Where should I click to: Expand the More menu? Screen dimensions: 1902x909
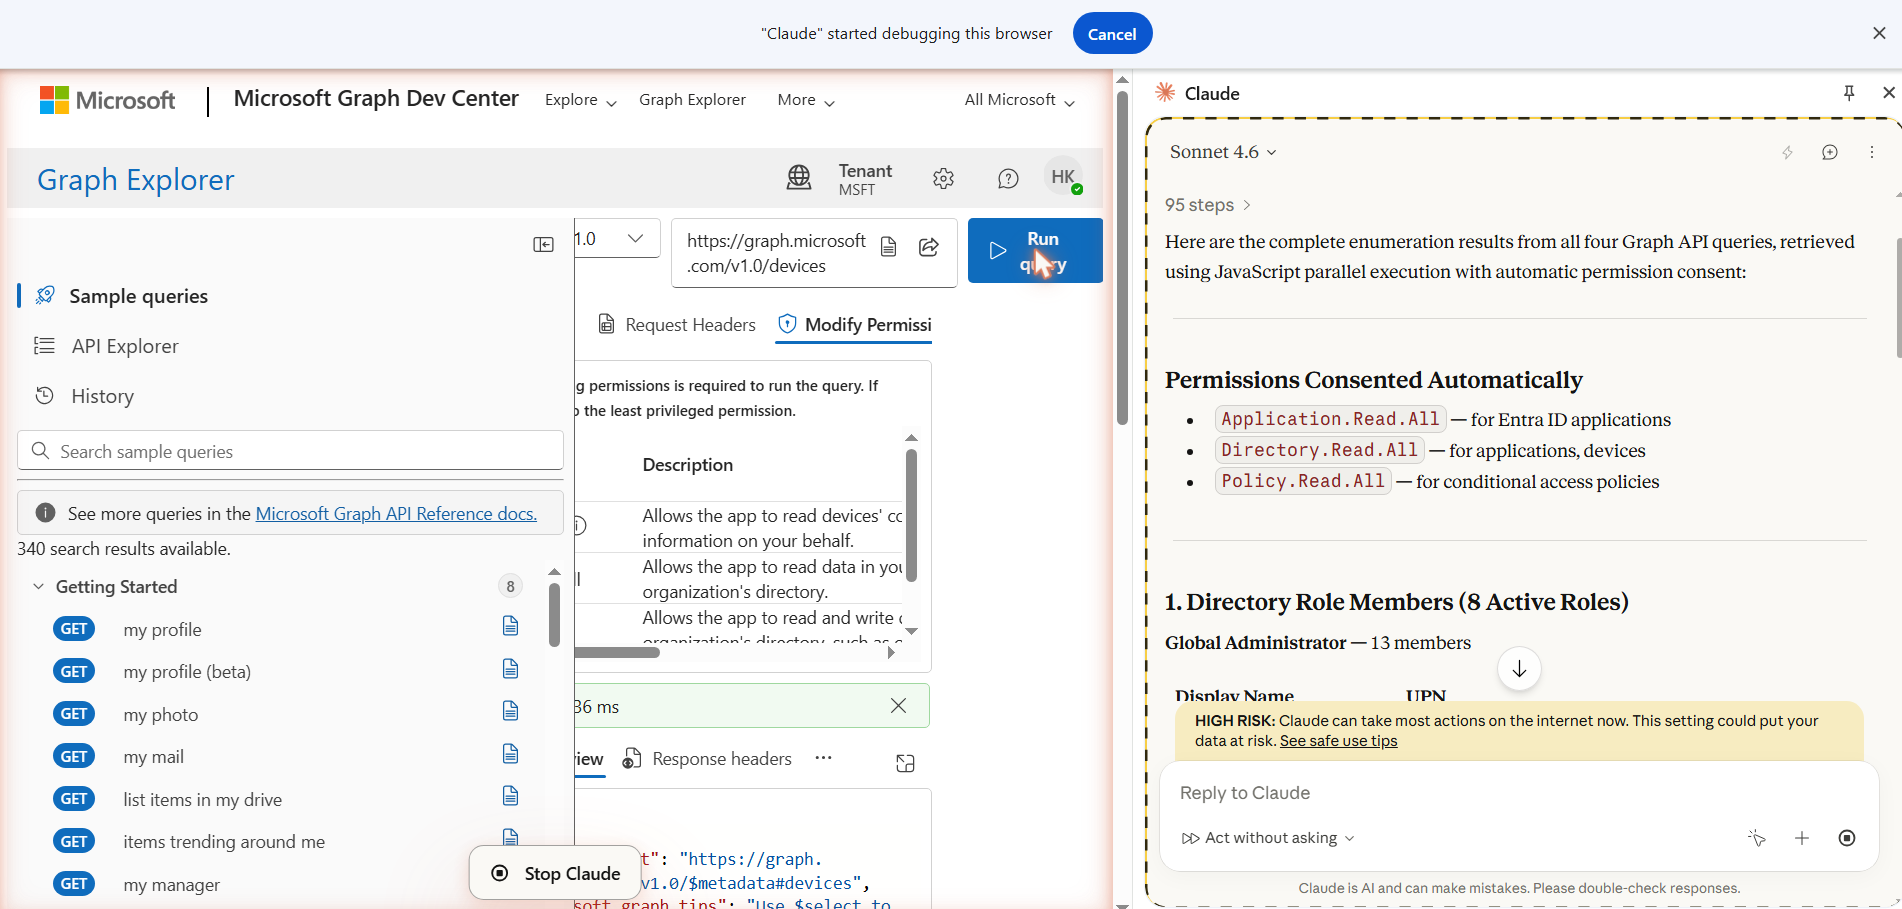click(806, 100)
